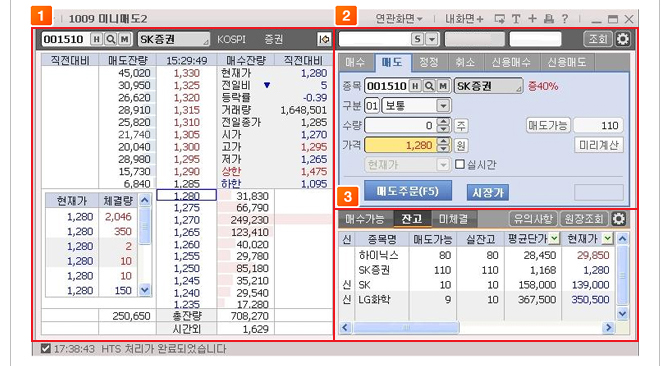Open balance panel settings gear beside 원장조회
This screenshot has height=366, width=670.
pos(618,219)
